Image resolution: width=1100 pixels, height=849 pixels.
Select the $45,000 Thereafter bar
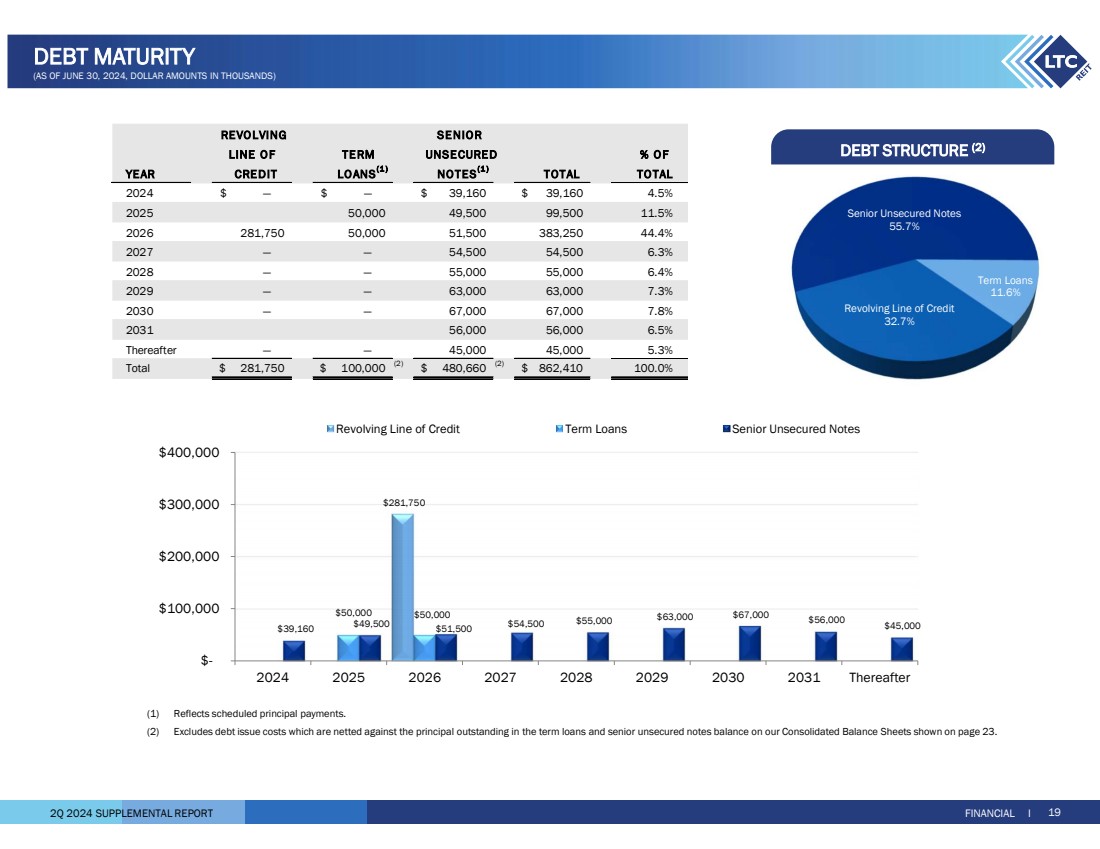tap(902, 649)
